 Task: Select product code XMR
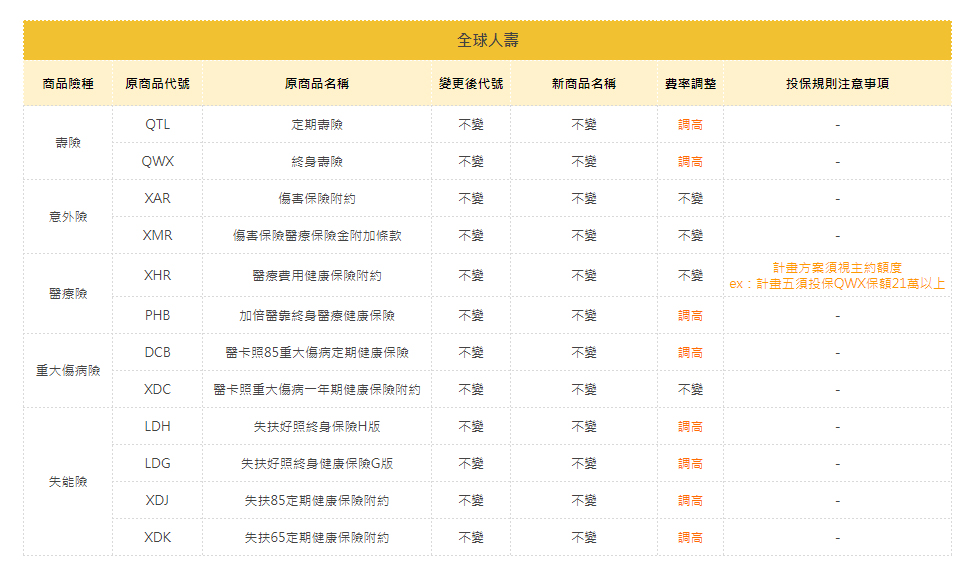click(x=157, y=235)
